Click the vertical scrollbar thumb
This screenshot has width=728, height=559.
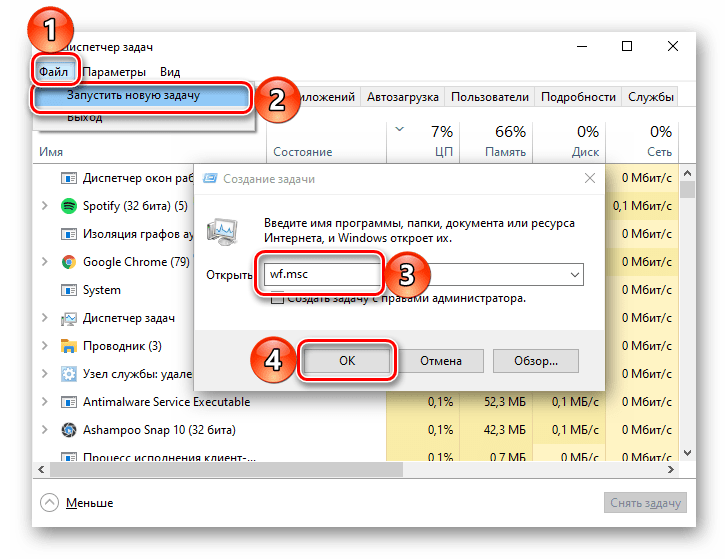click(688, 190)
